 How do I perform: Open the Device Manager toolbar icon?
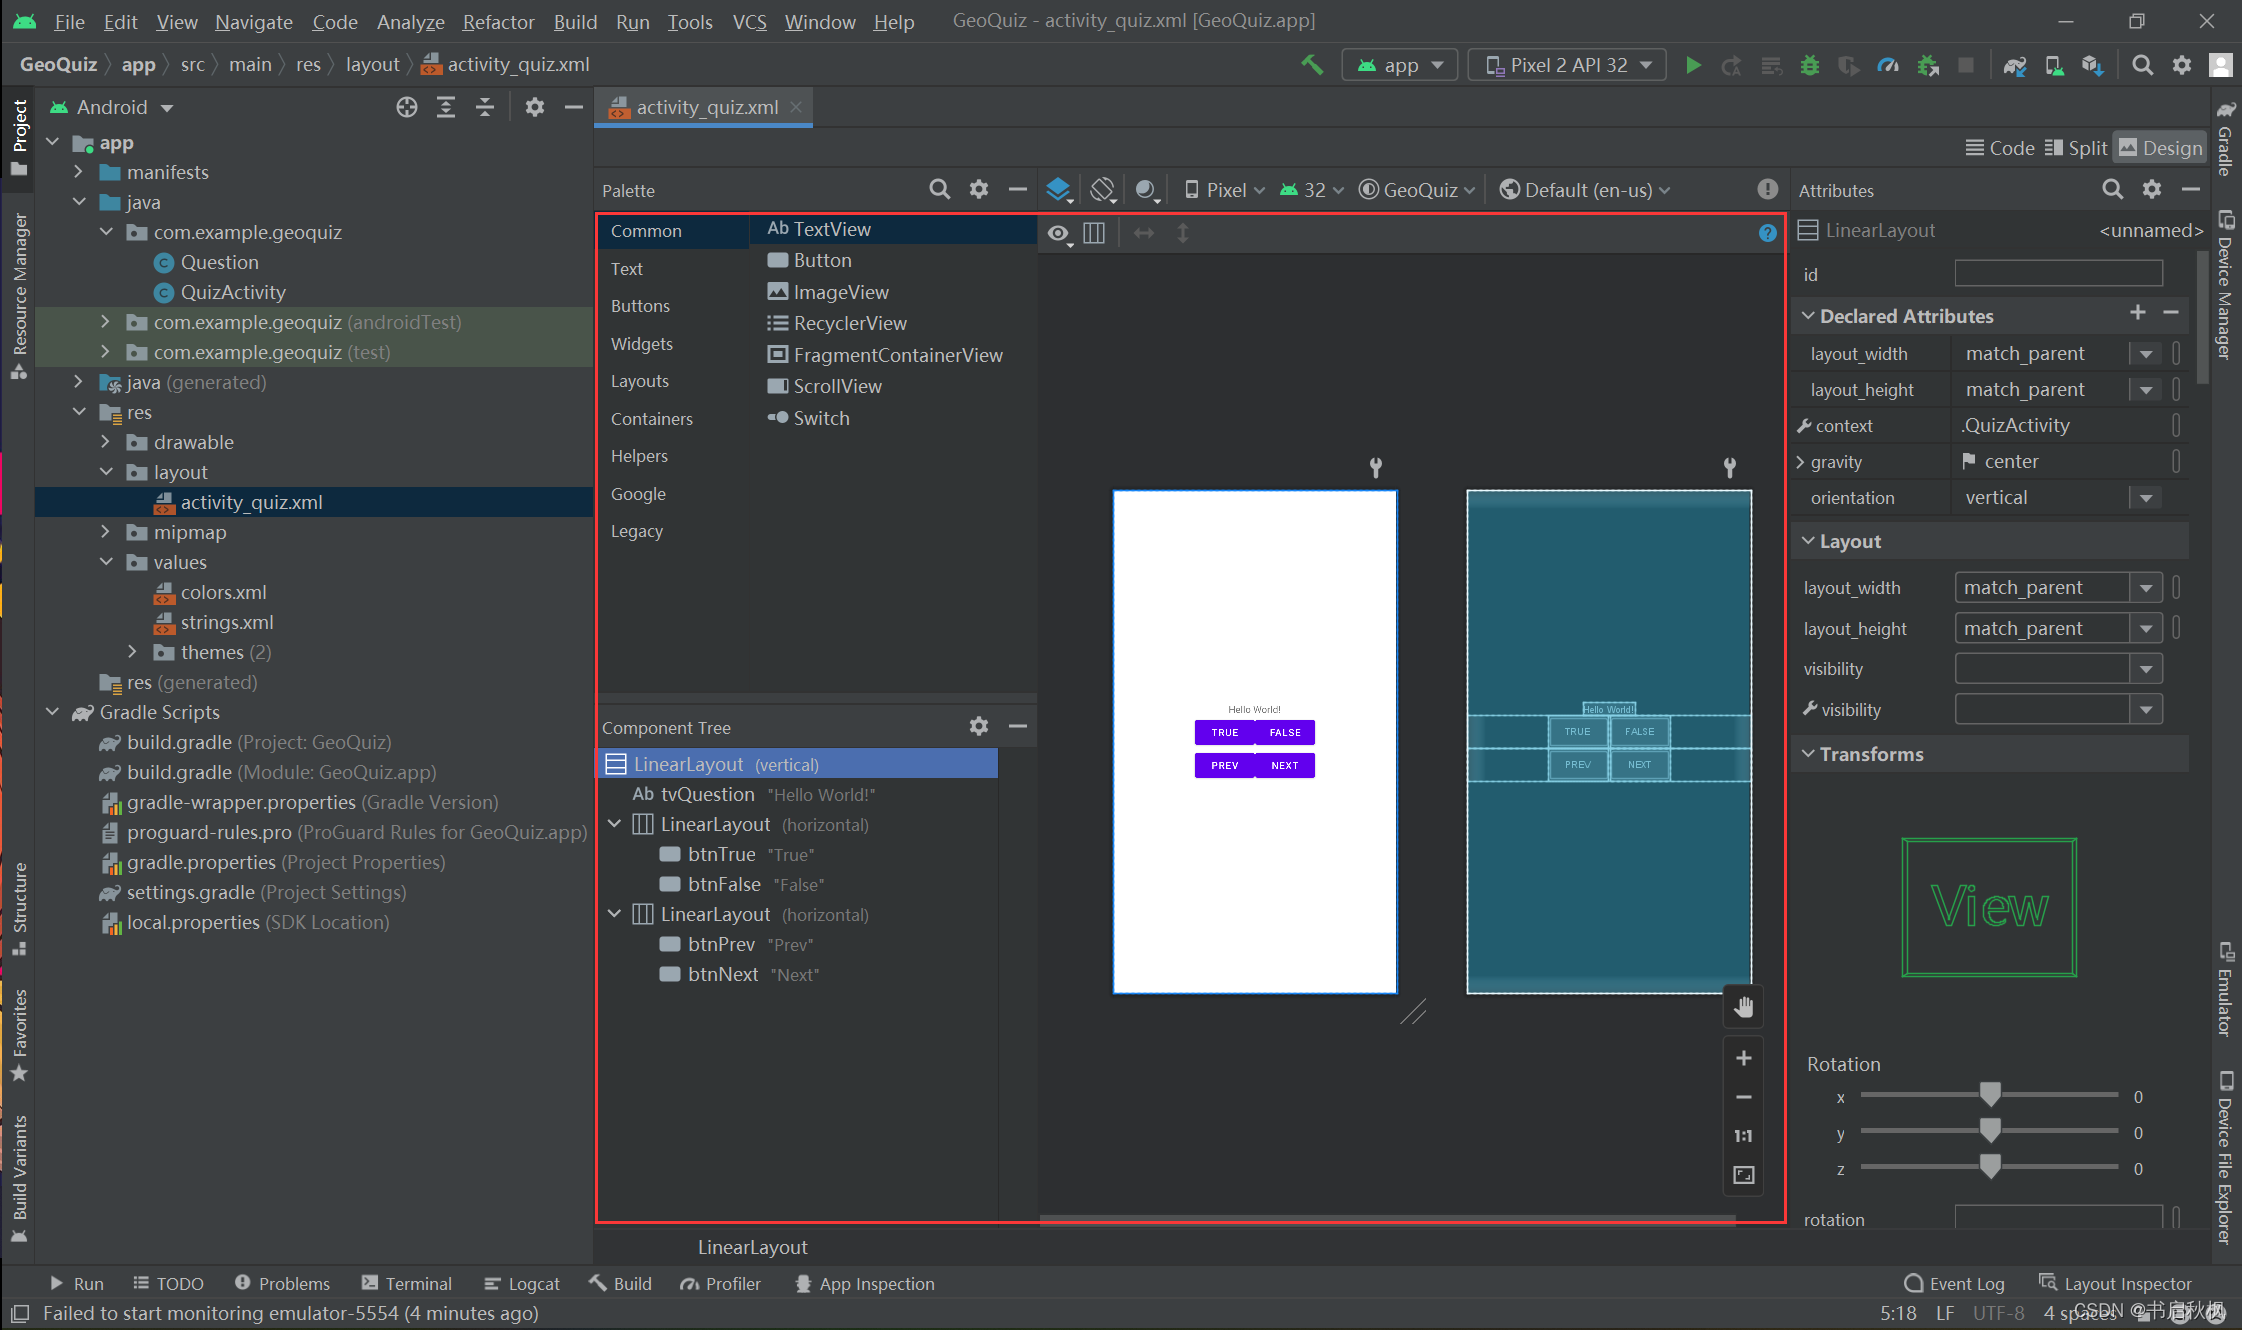[x=2054, y=65]
